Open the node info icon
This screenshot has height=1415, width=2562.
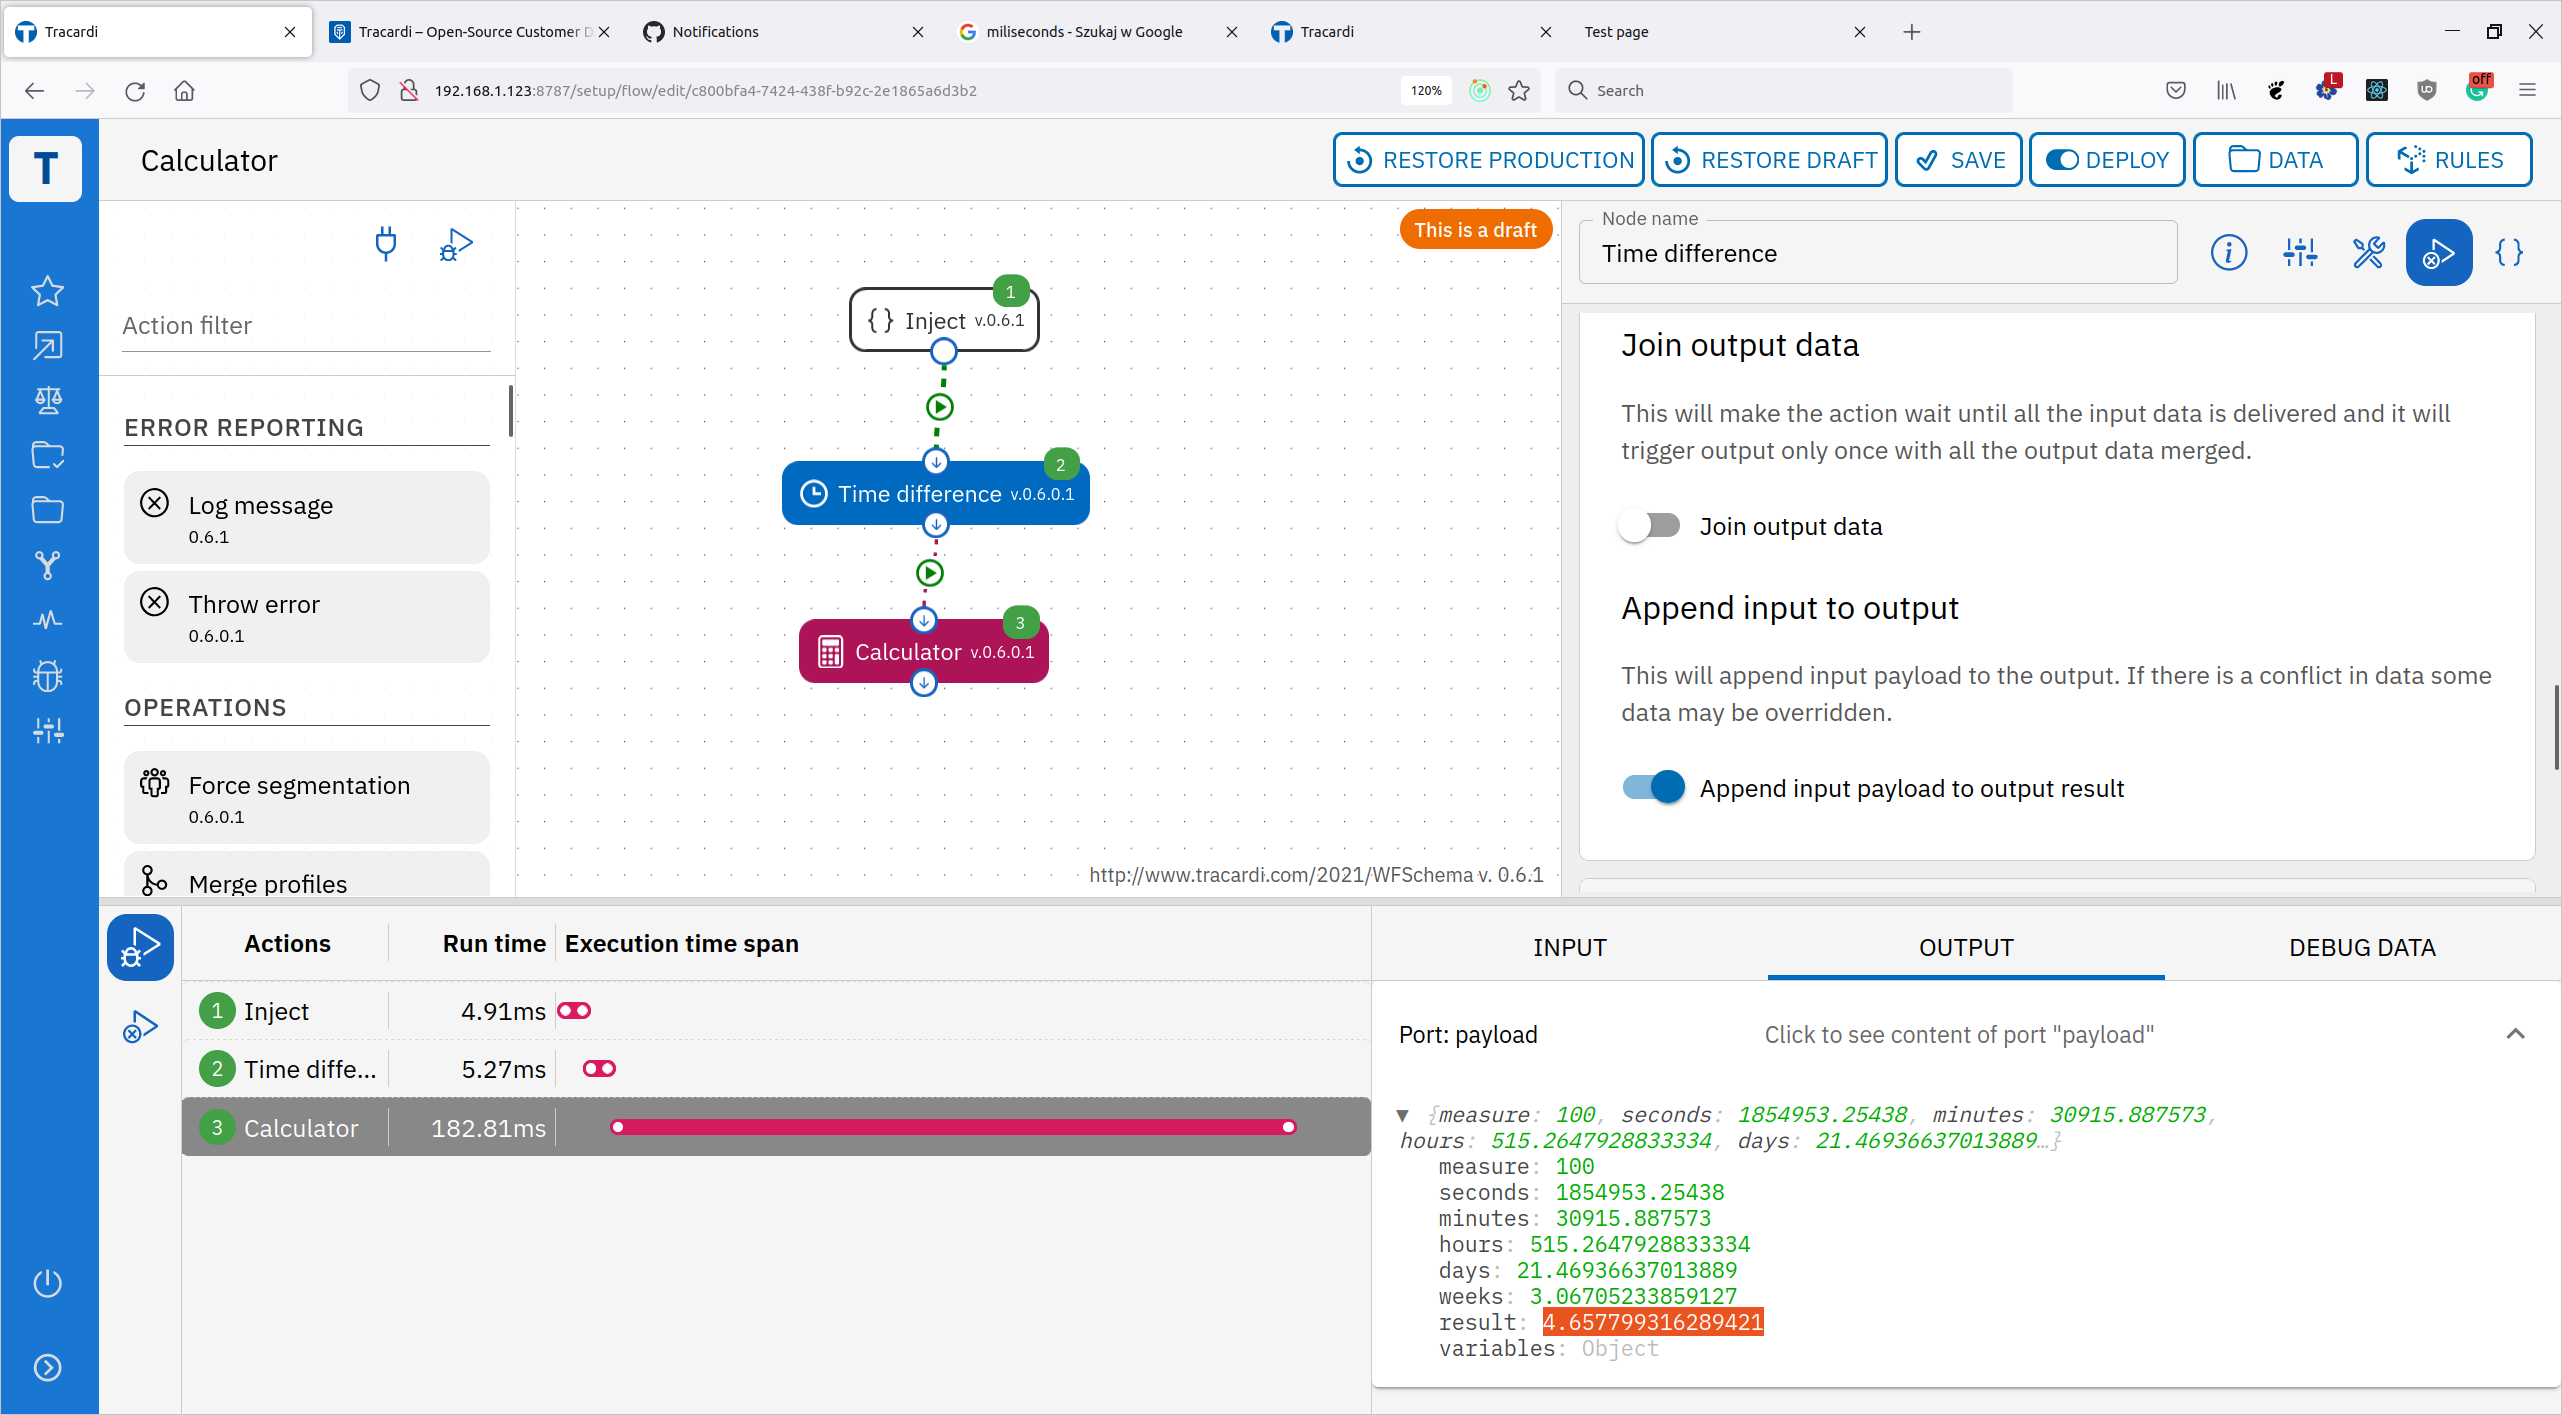(x=2228, y=252)
